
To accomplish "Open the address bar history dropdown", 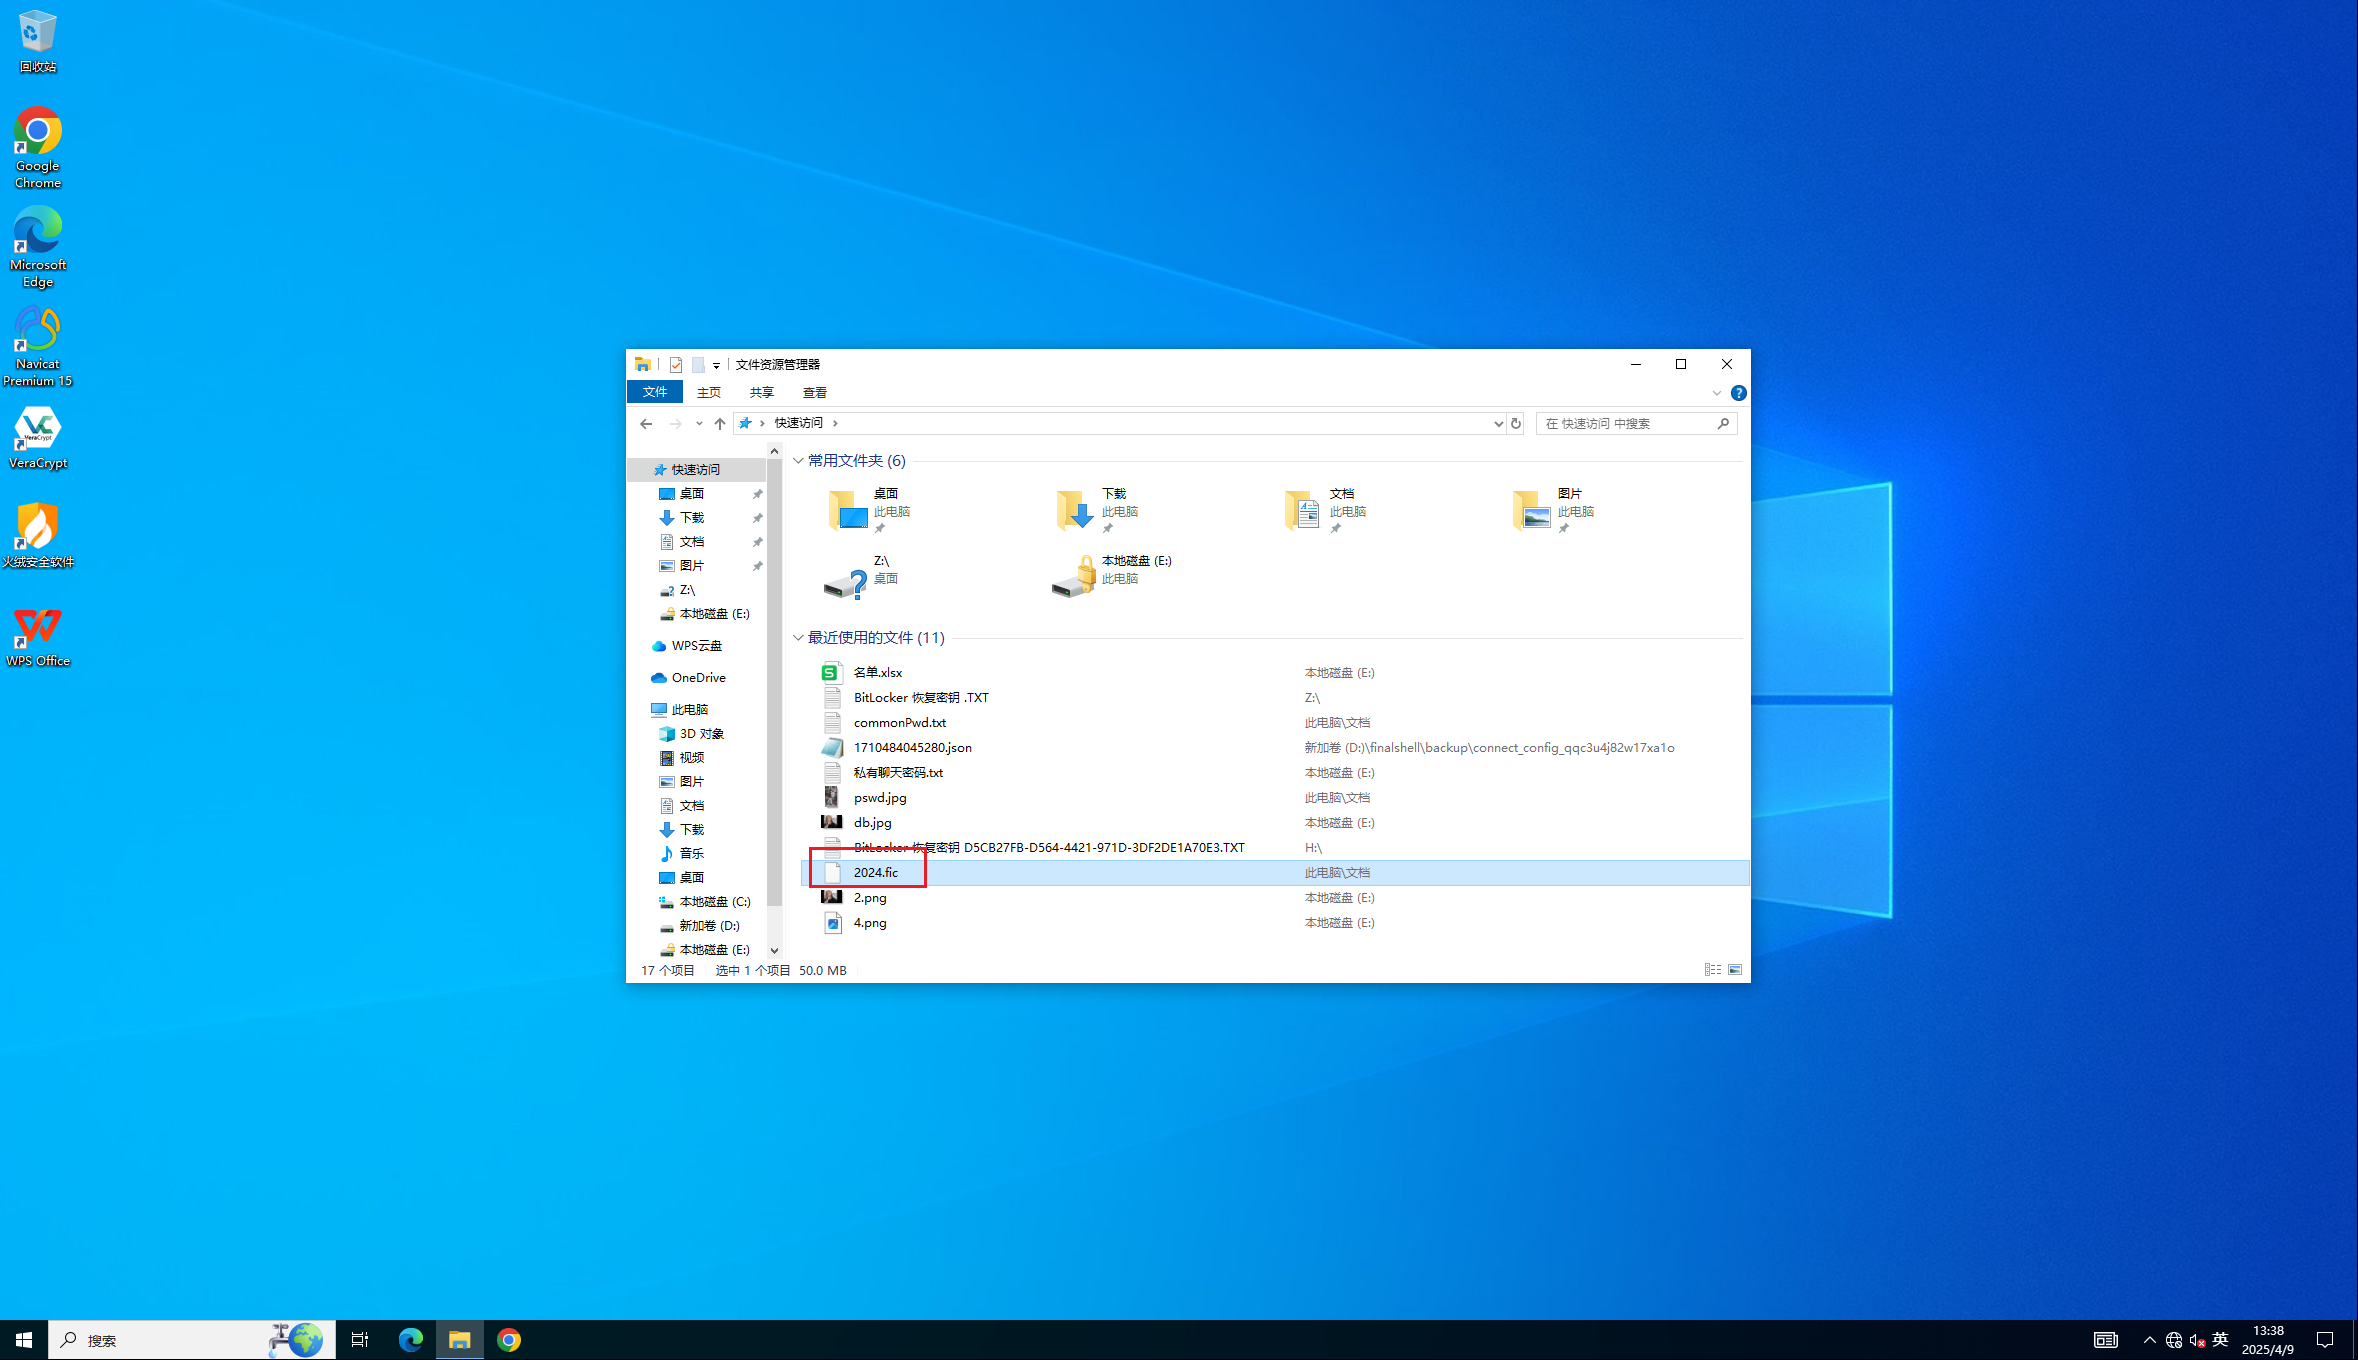I will click(x=1498, y=424).
